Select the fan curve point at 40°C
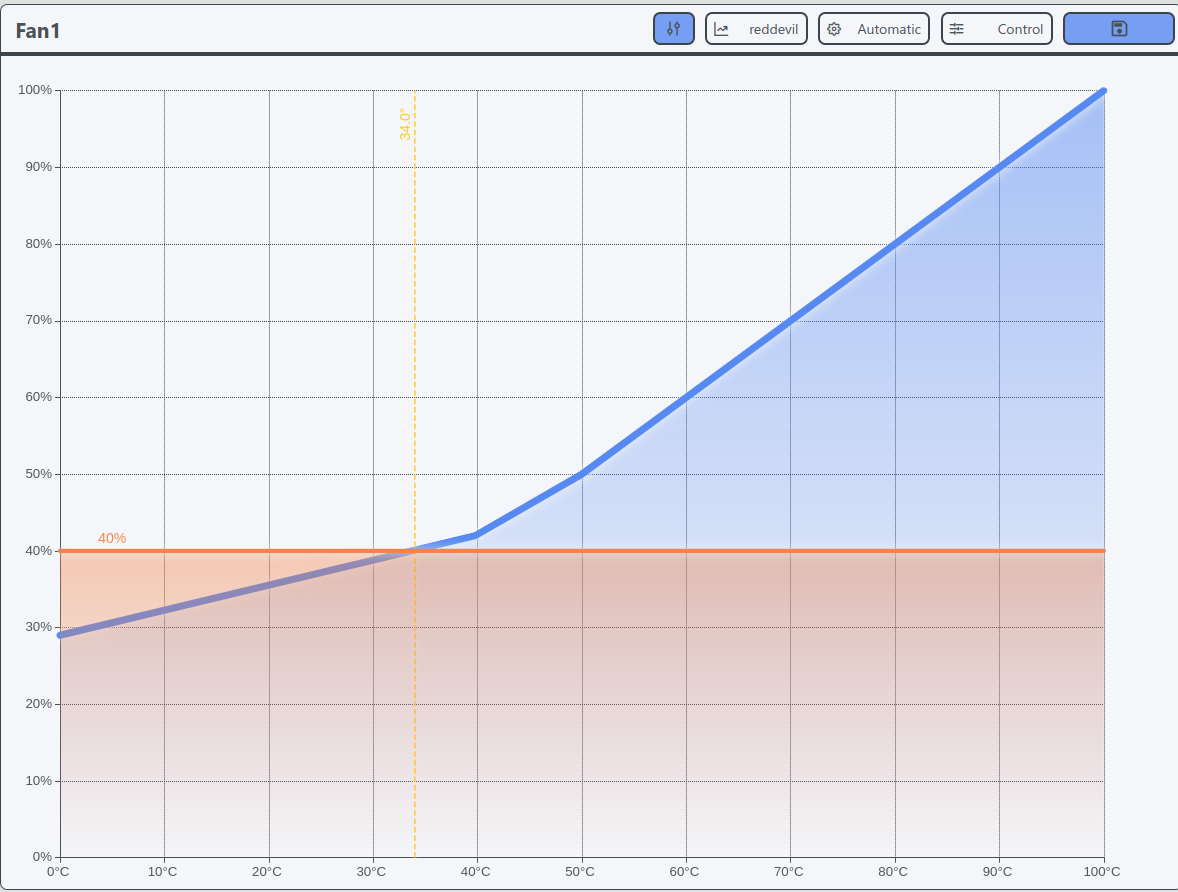The width and height of the screenshot is (1178, 892). click(477, 535)
